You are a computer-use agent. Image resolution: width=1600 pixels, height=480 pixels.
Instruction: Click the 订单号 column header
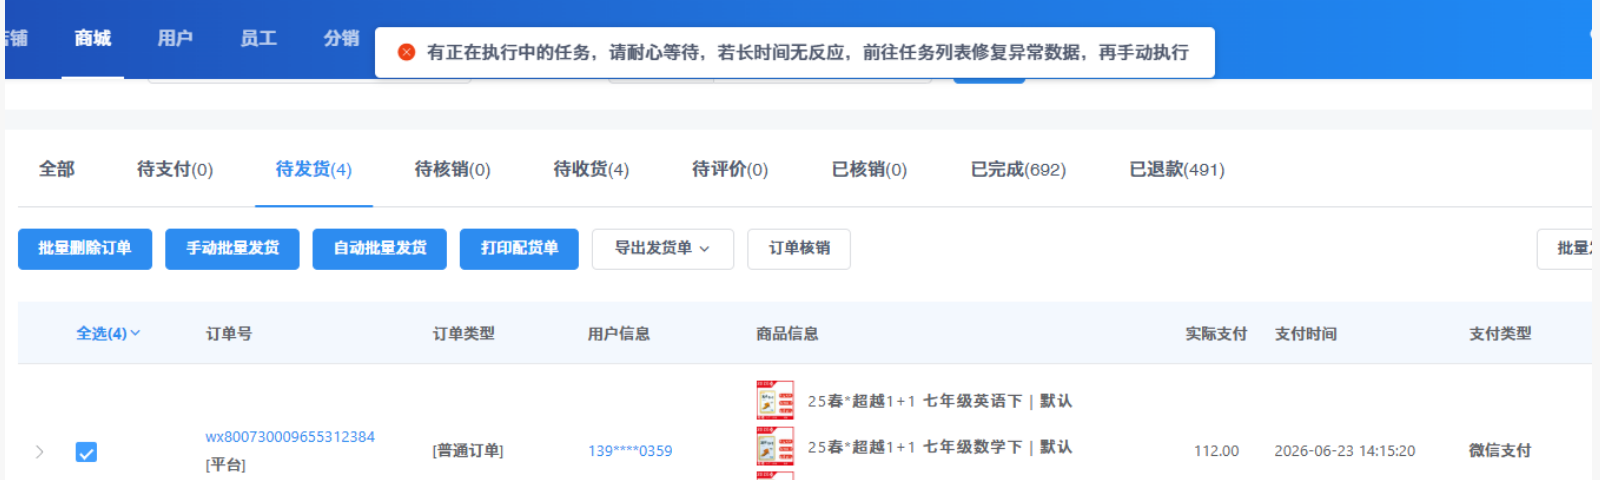click(x=229, y=334)
